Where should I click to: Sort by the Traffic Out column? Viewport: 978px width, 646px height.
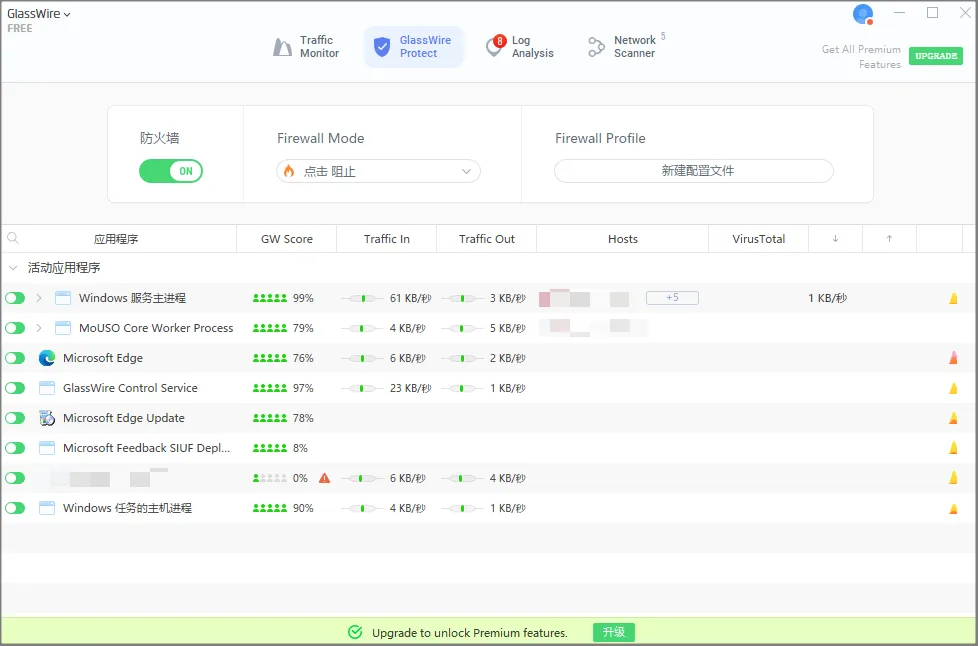[487, 239]
